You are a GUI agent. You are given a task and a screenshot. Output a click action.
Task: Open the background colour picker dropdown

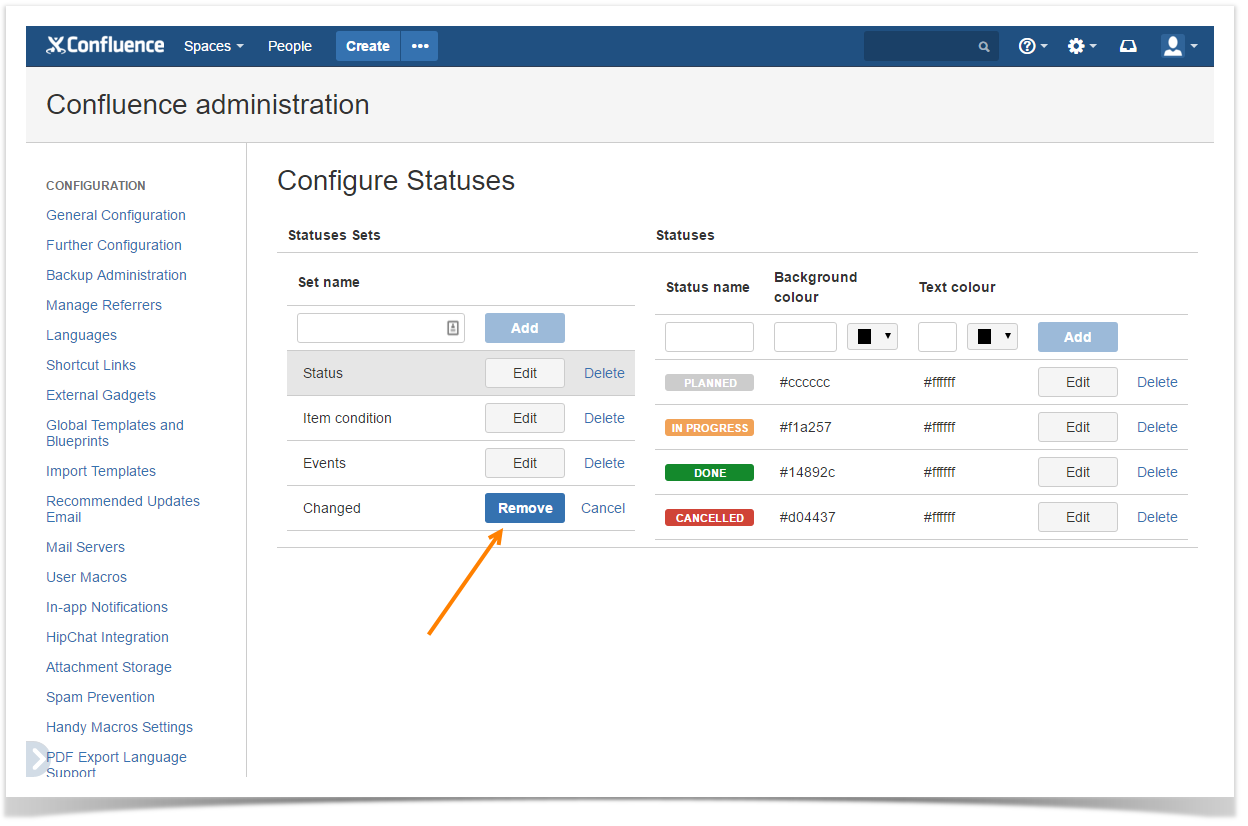coord(872,337)
